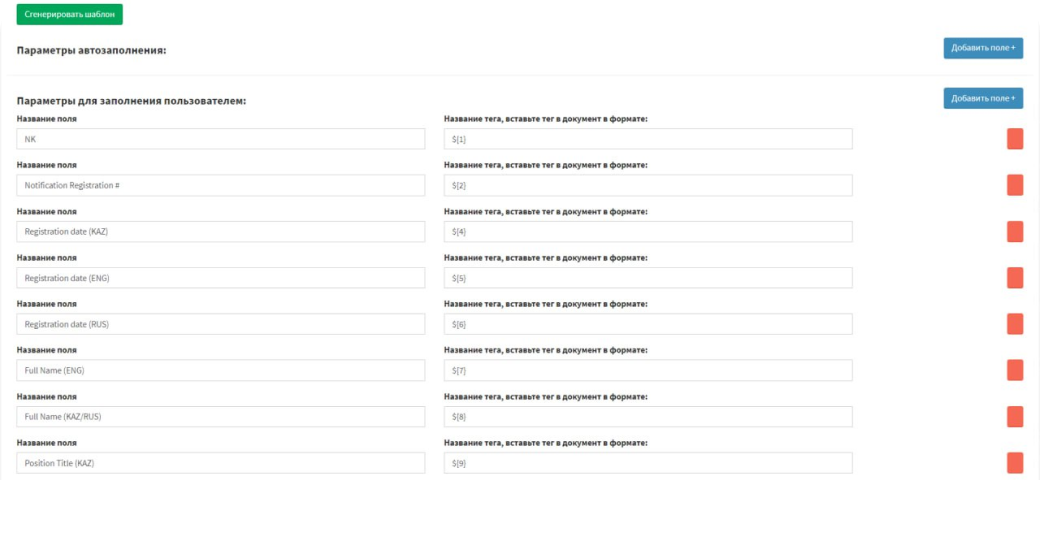Select the ${1} tag name input
1040x560 pixels.
(x=648, y=139)
